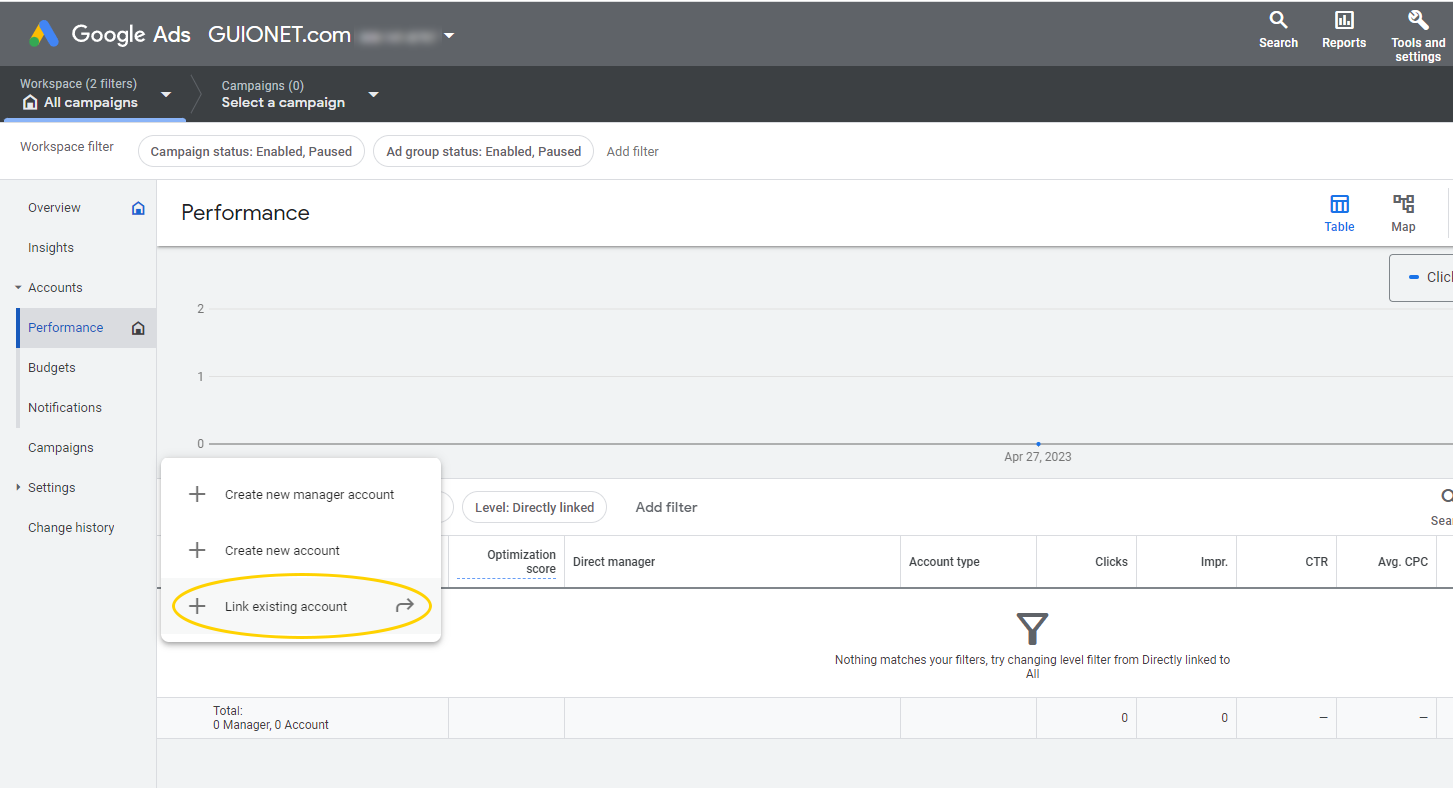1453x788 pixels.
Task: Choose Link existing account
Action: [x=301, y=607]
